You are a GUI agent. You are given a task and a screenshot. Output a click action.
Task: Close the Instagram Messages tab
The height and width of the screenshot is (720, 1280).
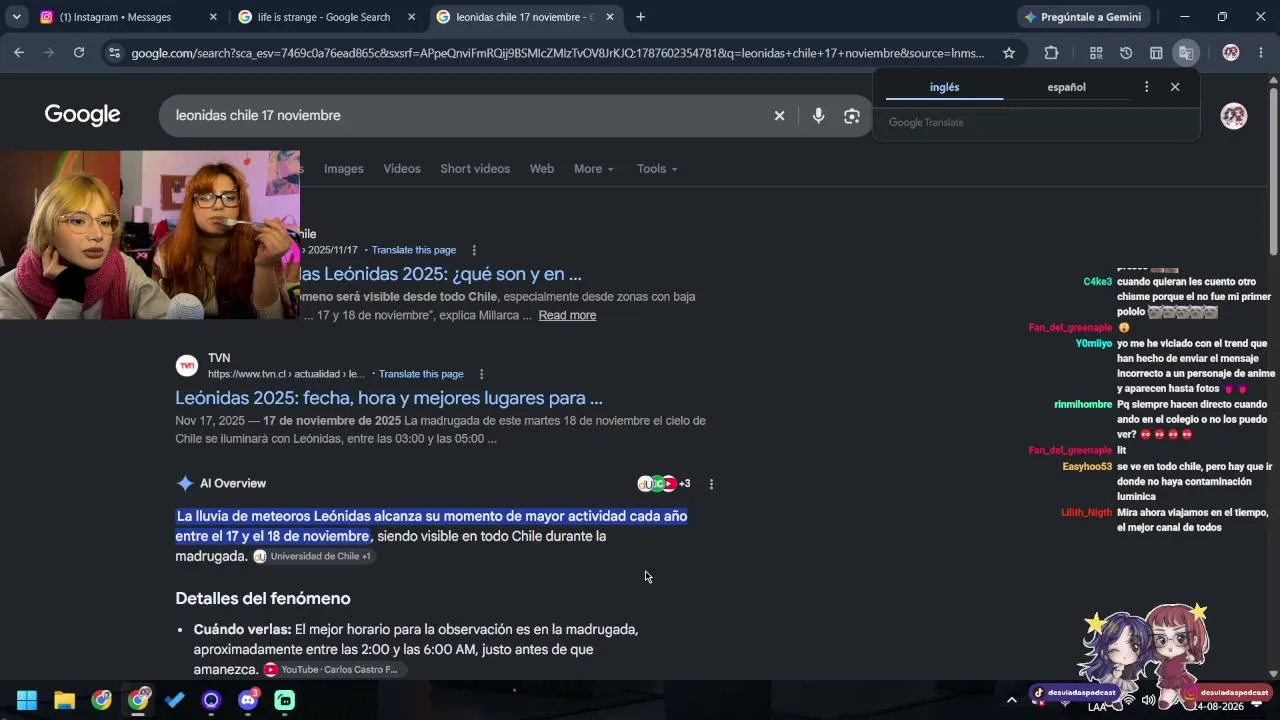[x=213, y=17]
